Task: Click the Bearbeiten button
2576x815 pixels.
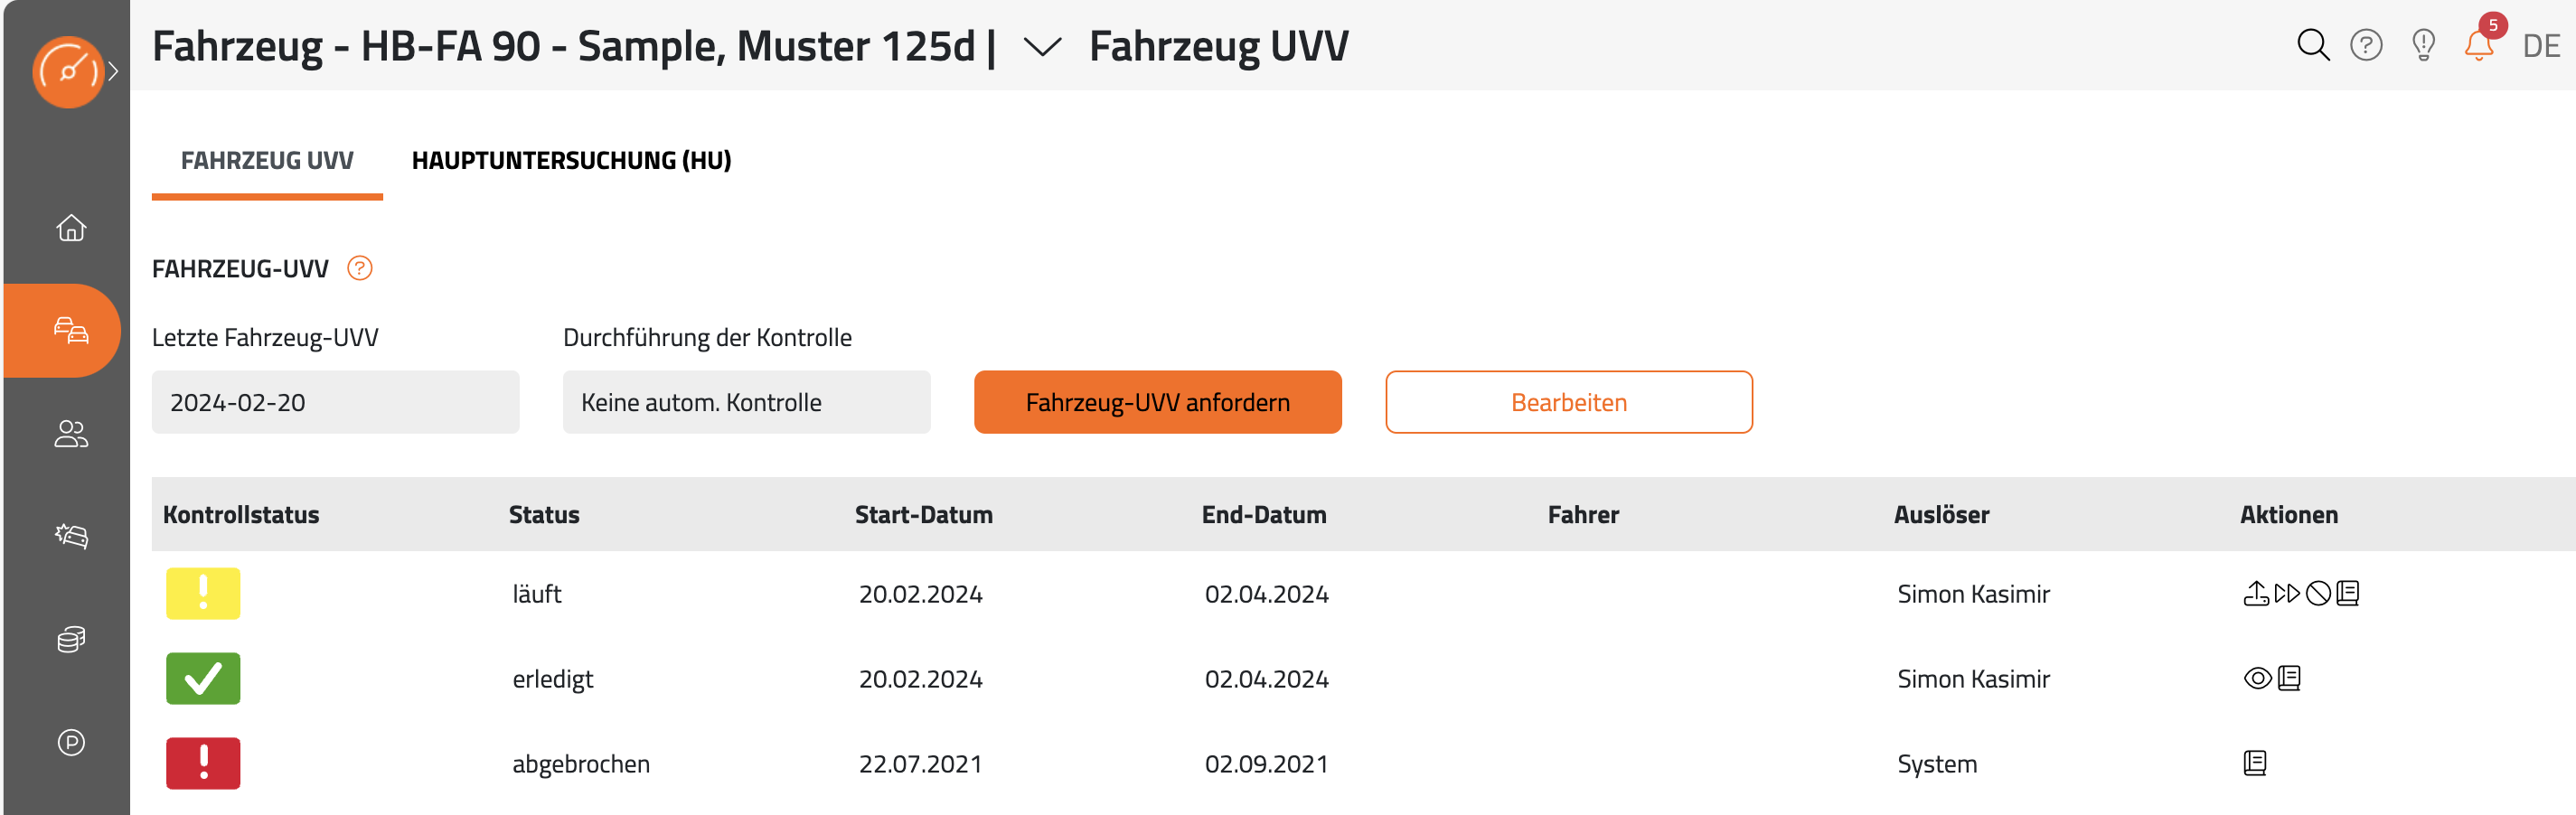Action: [1569, 402]
